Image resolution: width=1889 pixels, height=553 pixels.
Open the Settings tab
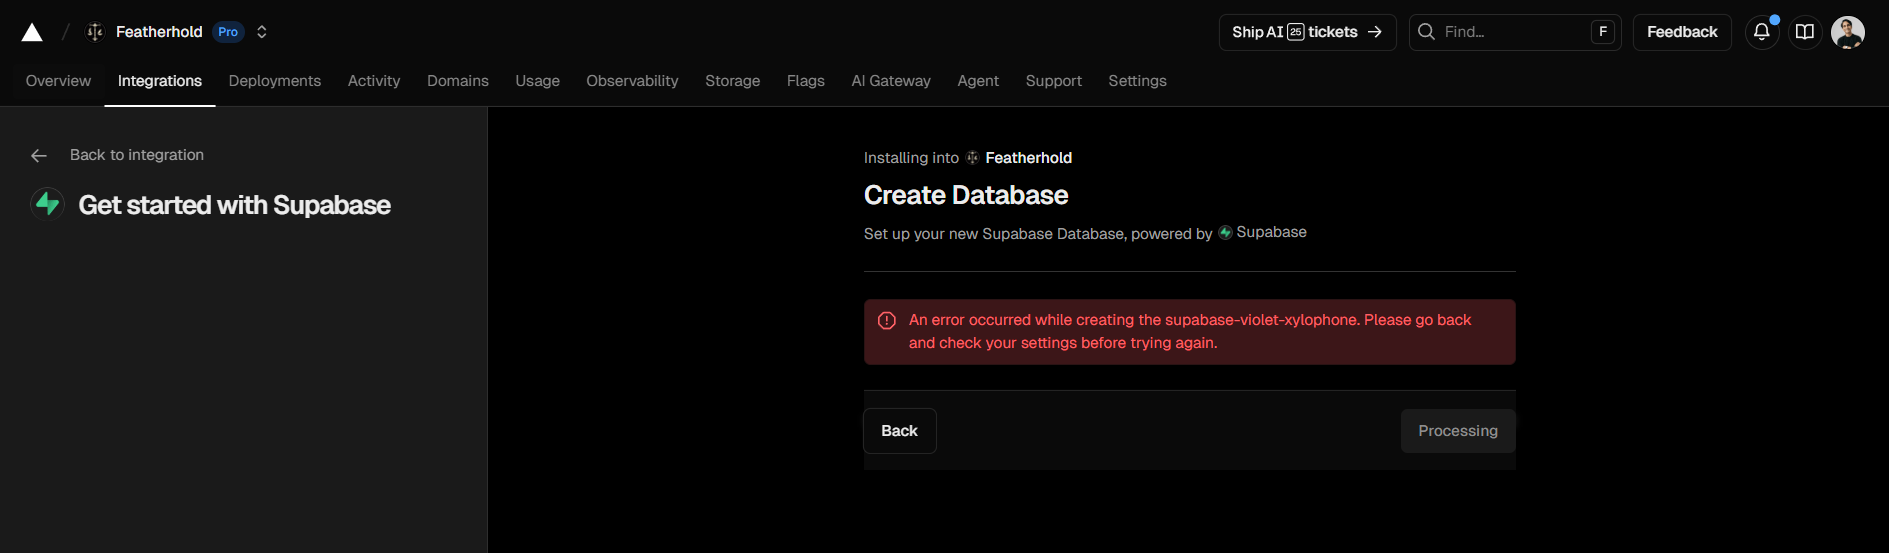[x=1137, y=81]
